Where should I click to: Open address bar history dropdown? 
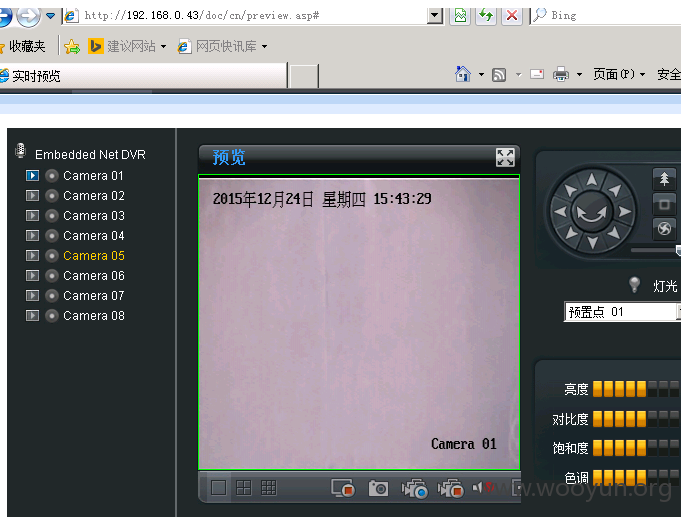434,16
